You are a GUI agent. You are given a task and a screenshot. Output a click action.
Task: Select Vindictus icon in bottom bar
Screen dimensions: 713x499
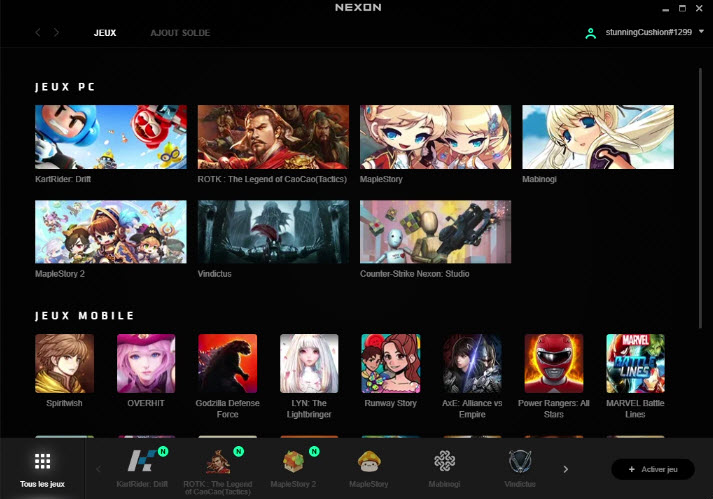519,461
